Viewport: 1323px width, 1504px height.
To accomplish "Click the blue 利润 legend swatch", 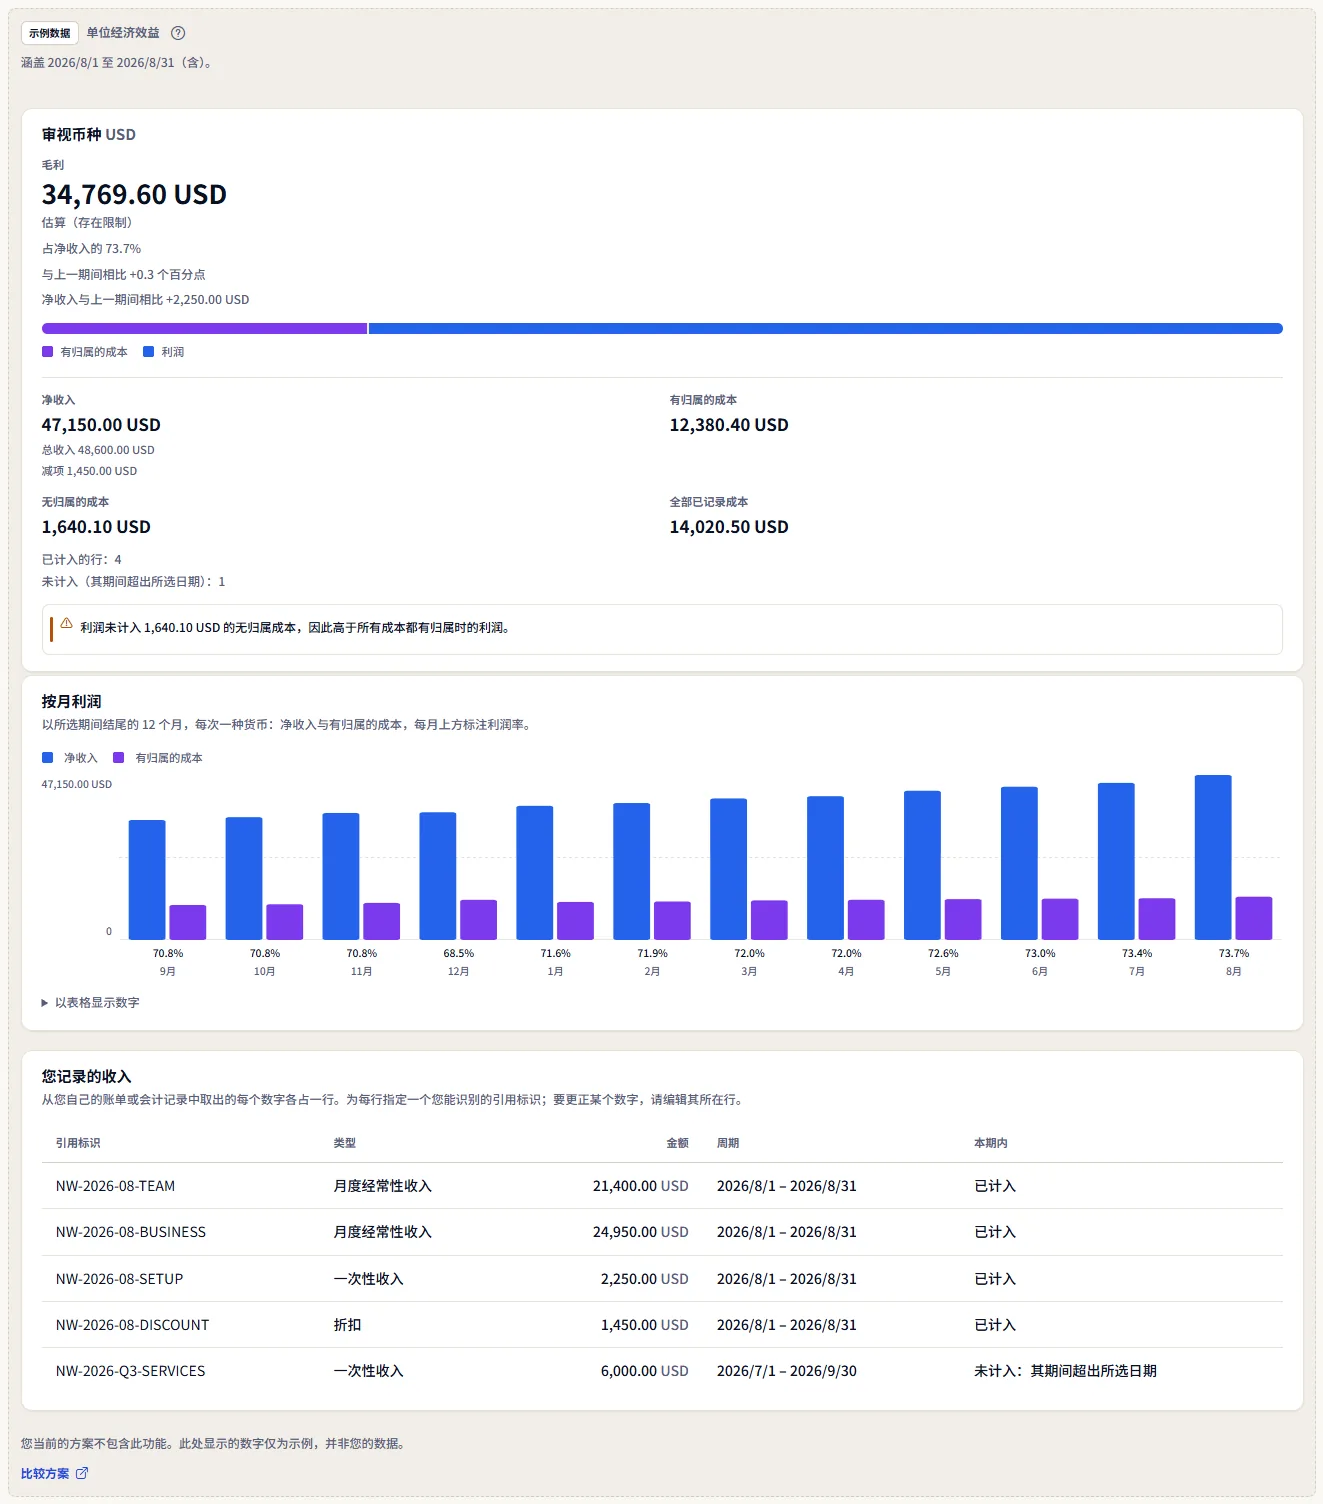I will pyautogui.click(x=148, y=351).
